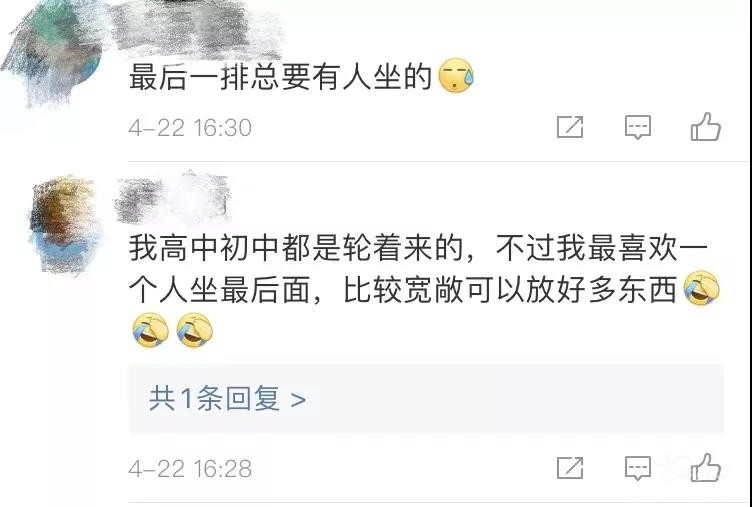Select the comment starting 我高中初中都是轮着来的
This screenshot has width=752, height=507.
[x=424, y=289]
